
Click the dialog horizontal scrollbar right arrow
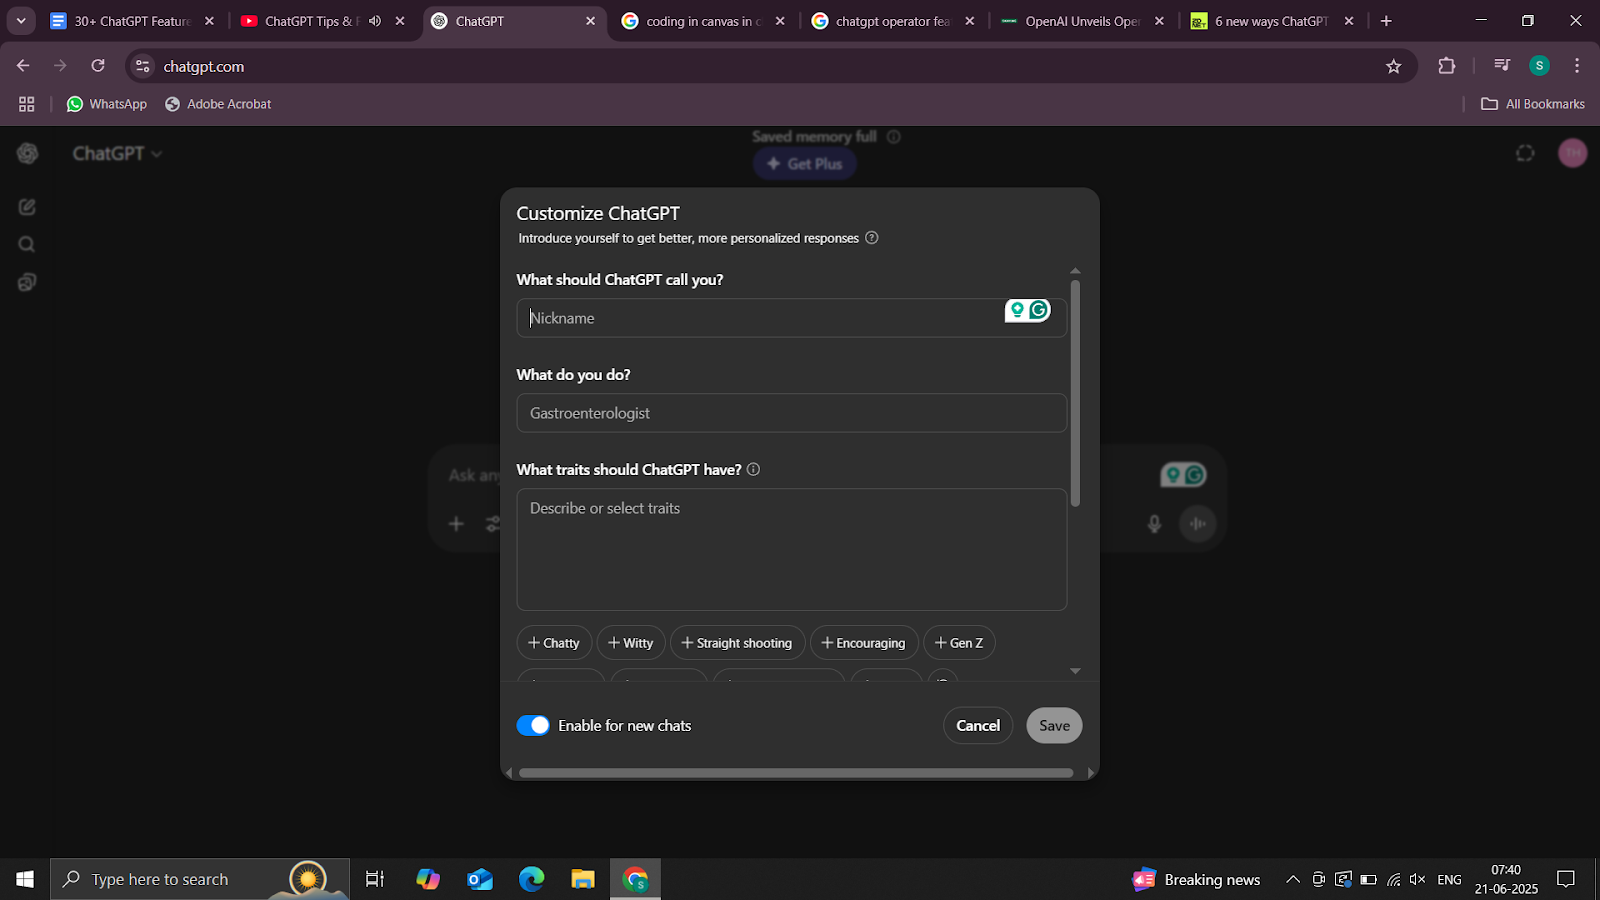pos(1091,772)
